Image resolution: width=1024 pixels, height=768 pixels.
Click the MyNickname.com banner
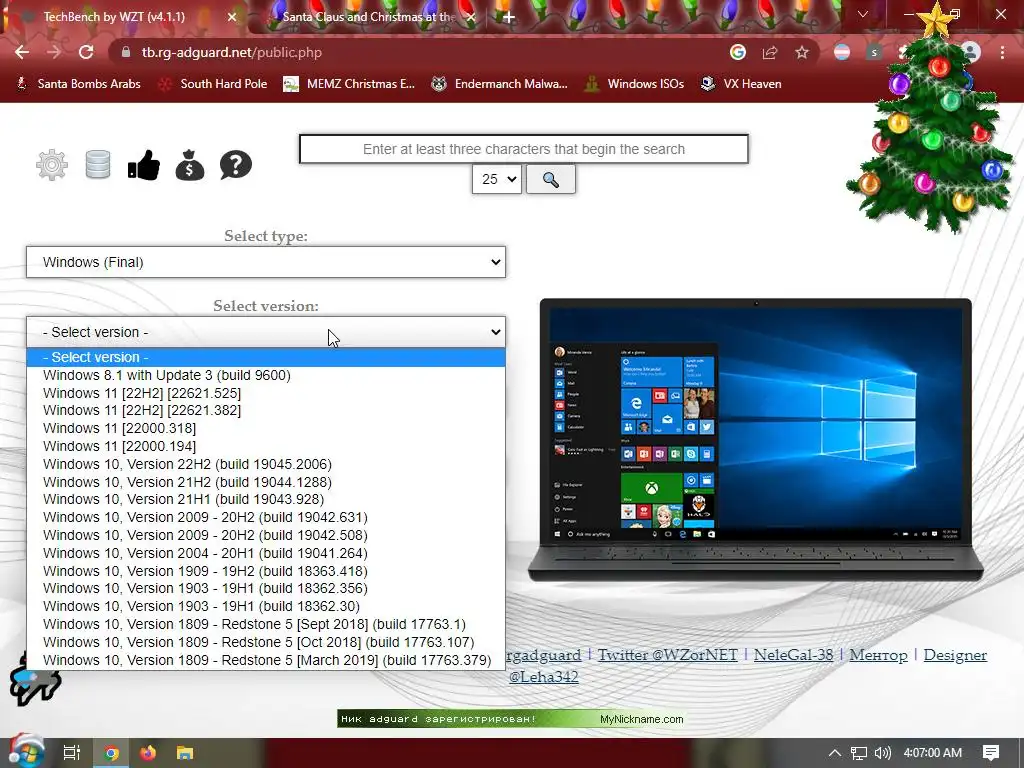511,719
